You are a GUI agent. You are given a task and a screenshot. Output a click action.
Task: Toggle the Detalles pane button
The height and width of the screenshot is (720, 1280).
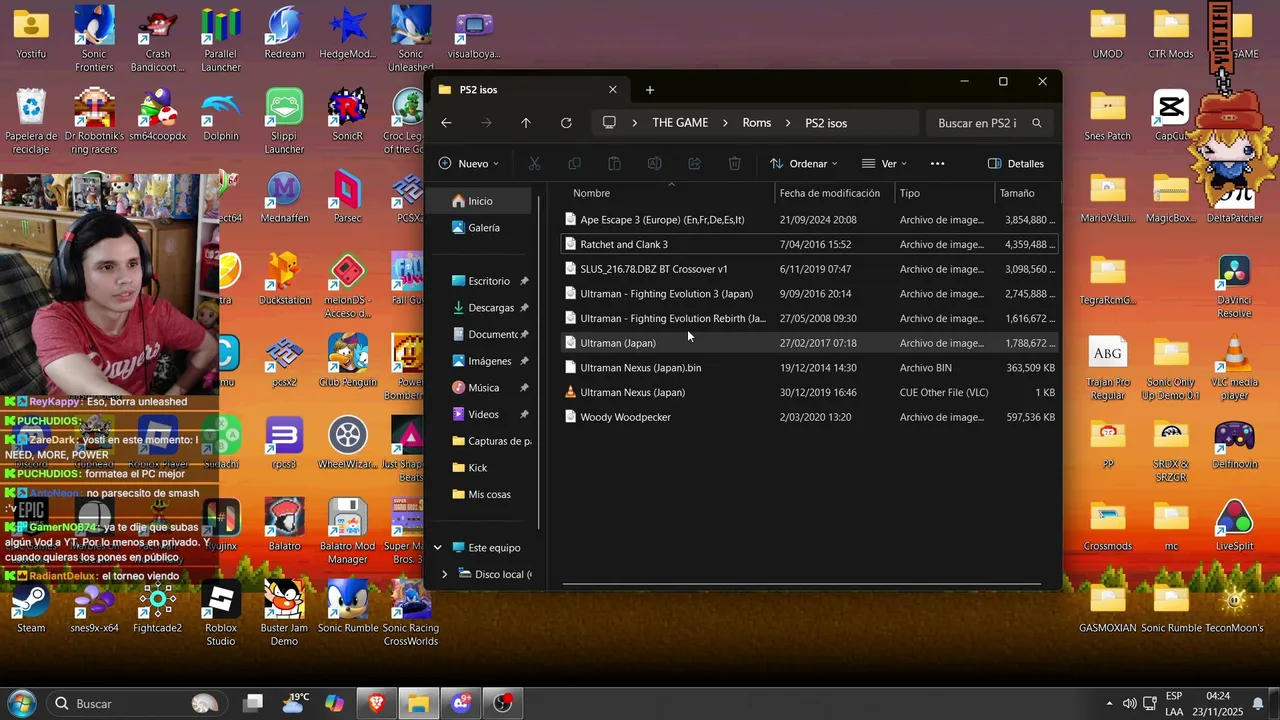pyautogui.click(x=1015, y=163)
